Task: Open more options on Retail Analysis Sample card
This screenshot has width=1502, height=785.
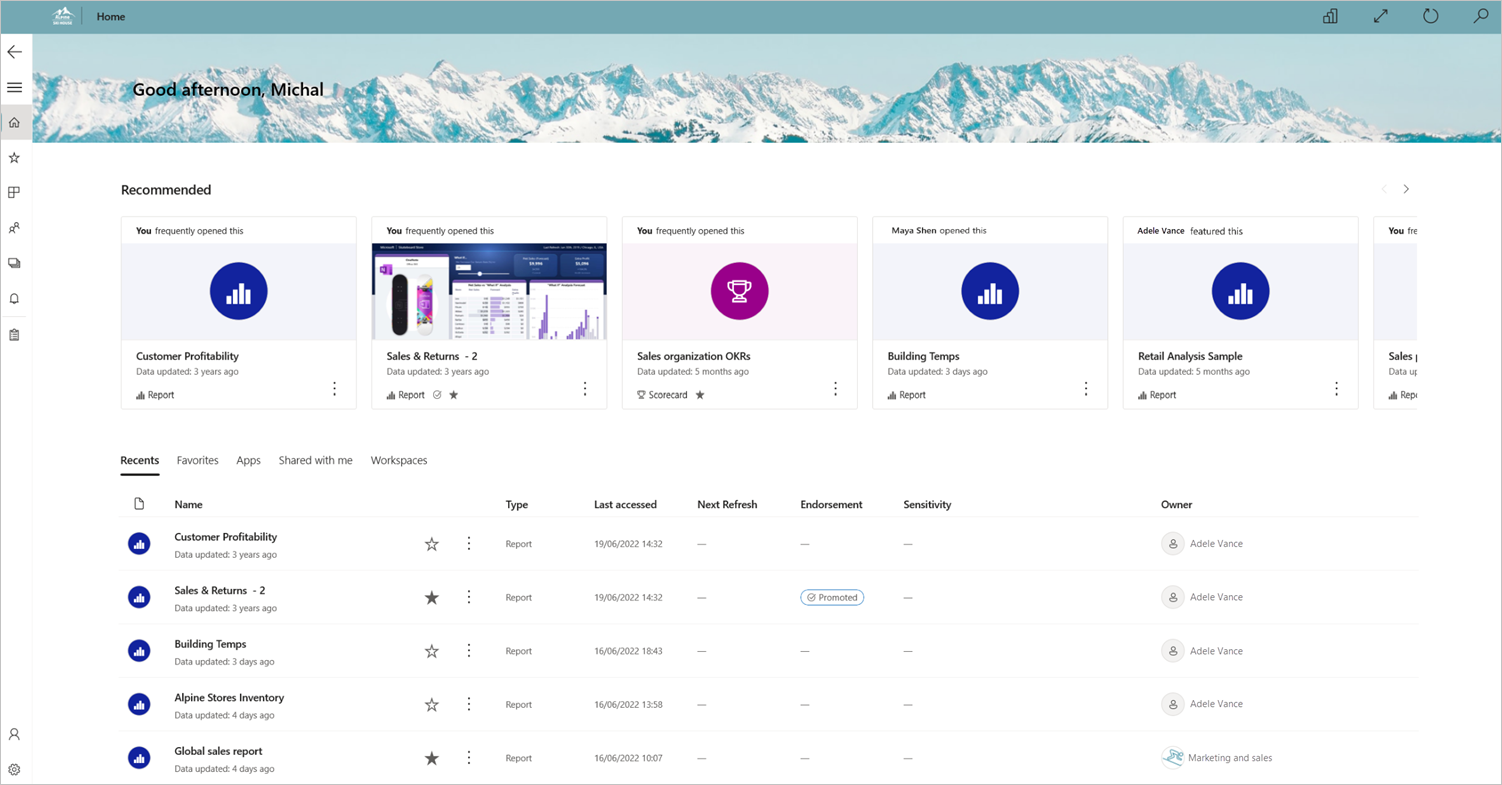Action: [x=1336, y=389]
